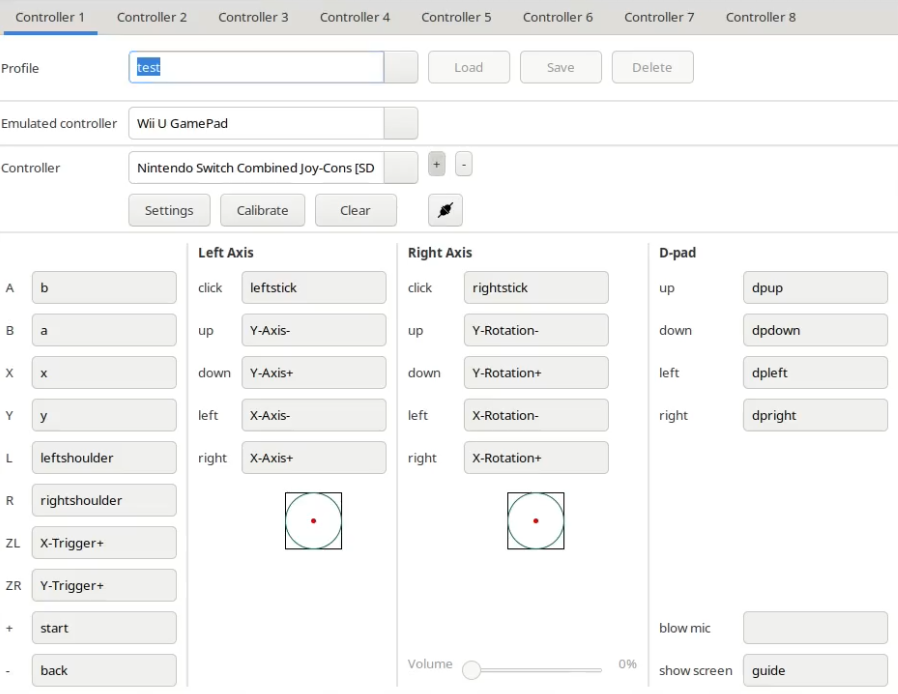Expand the Emulated controller dropdown

(x=401, y=124)
